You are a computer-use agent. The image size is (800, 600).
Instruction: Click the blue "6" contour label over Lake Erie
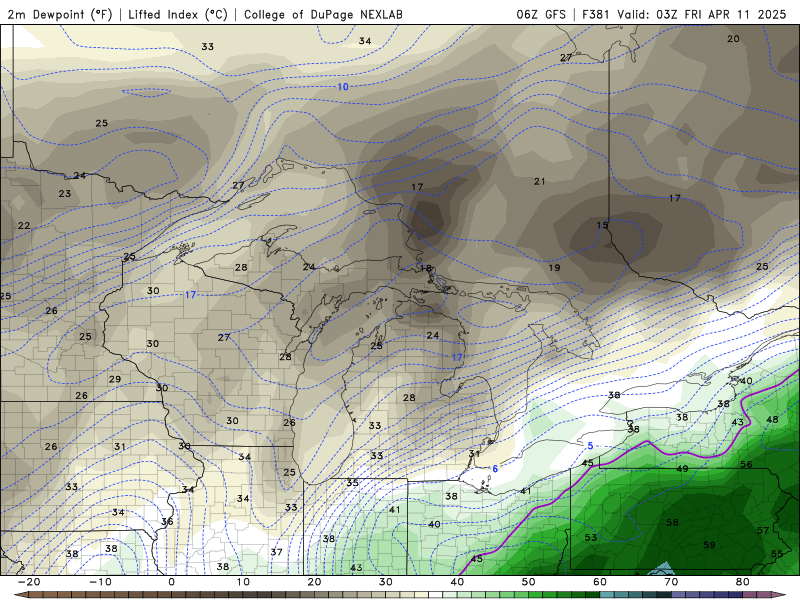click(x=495, y=469)
